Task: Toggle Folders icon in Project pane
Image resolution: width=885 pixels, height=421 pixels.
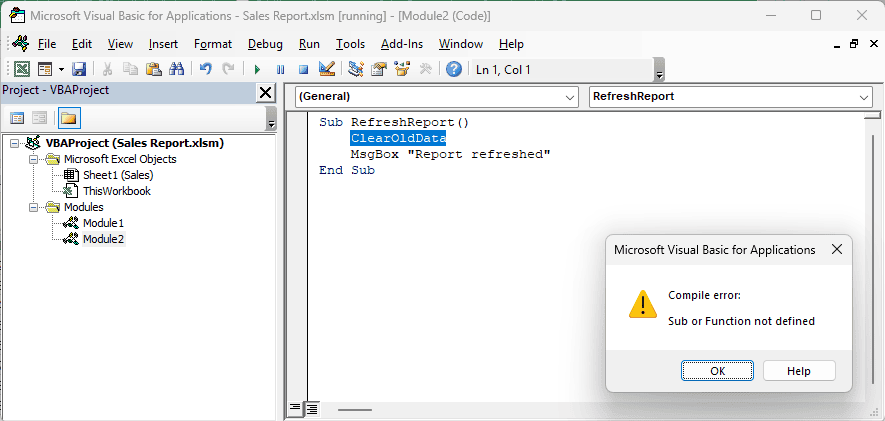Action: point(69,118)
